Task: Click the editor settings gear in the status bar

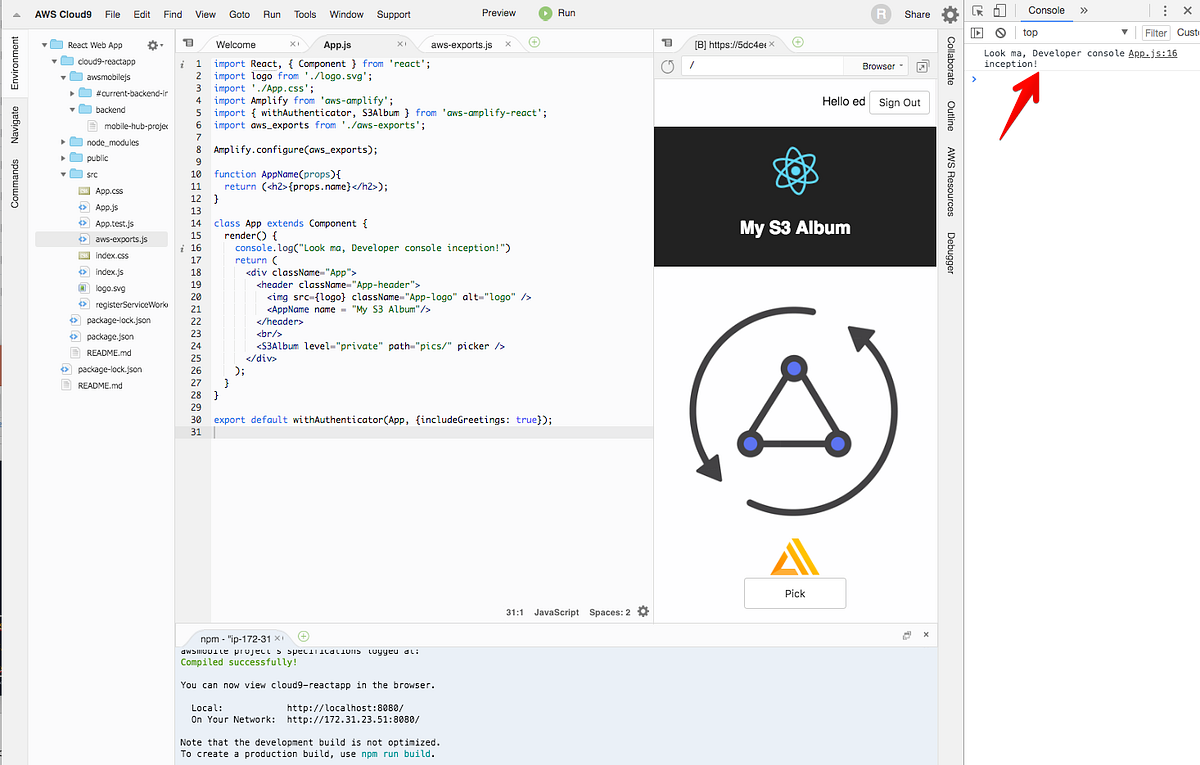Action: 643,611
